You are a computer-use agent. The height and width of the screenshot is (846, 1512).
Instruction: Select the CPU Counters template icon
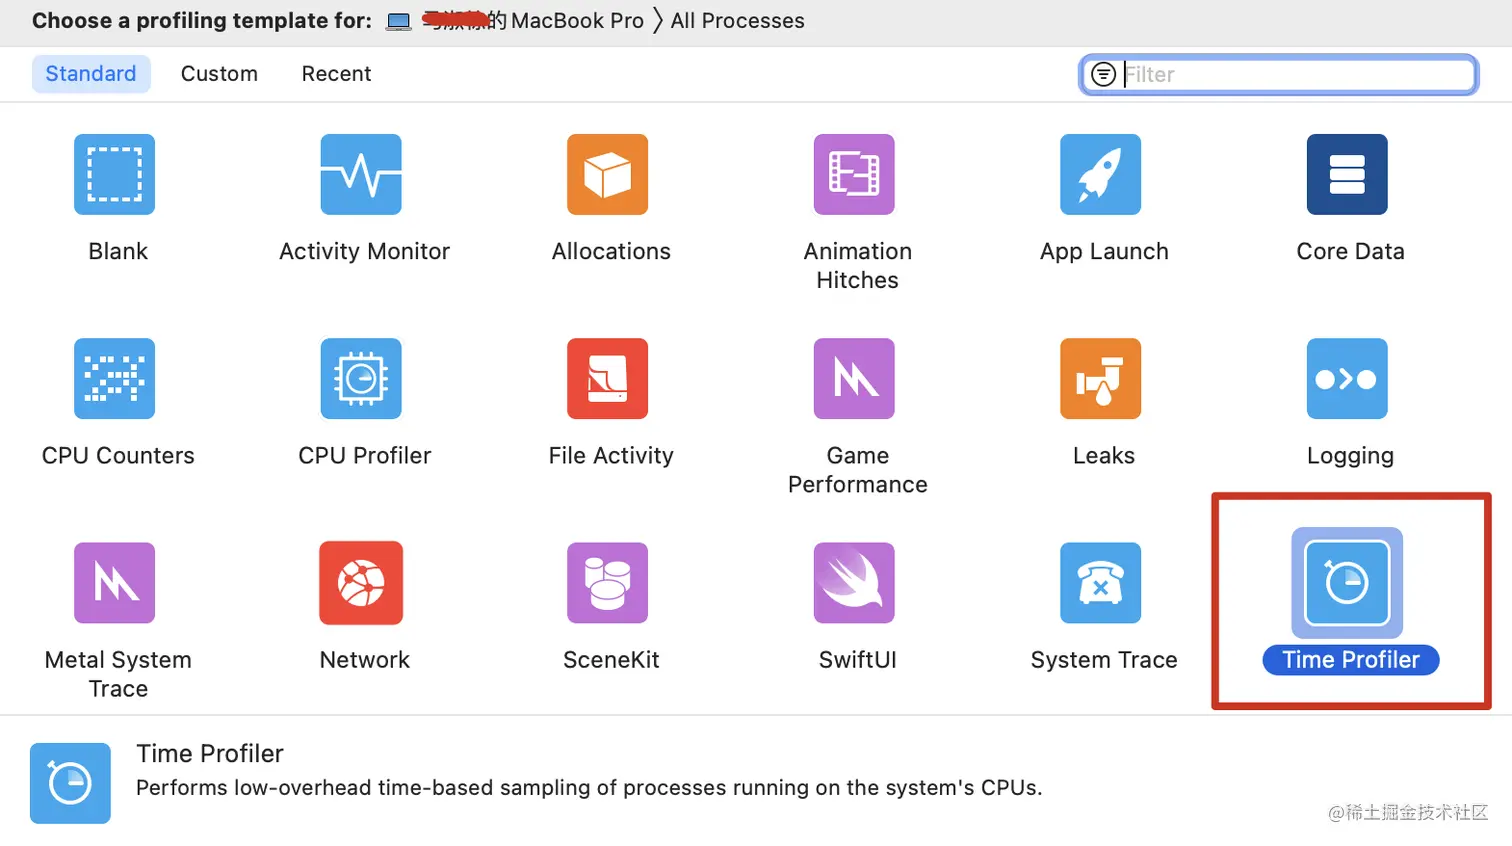114,378
